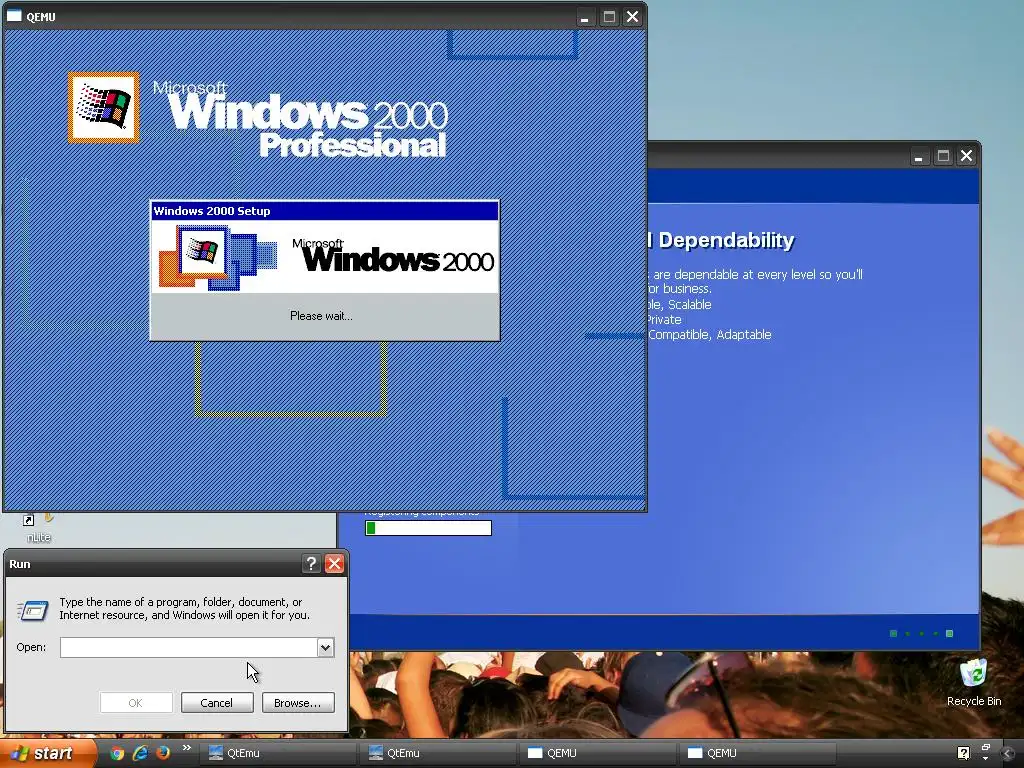Screen dimensions: 1024x768
Task: Click Cancel in the Run dialog
Action: [217, 703]
